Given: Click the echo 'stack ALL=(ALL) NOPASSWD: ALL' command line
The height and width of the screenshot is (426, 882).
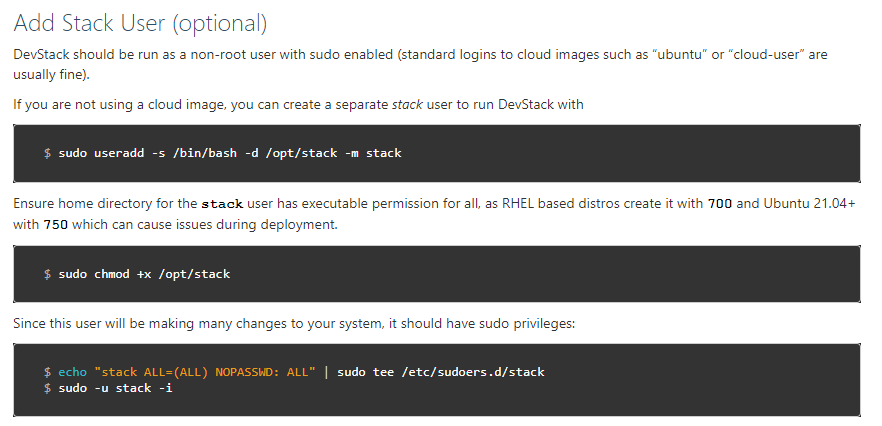Looking at the screenshot, I should (294, 372).
